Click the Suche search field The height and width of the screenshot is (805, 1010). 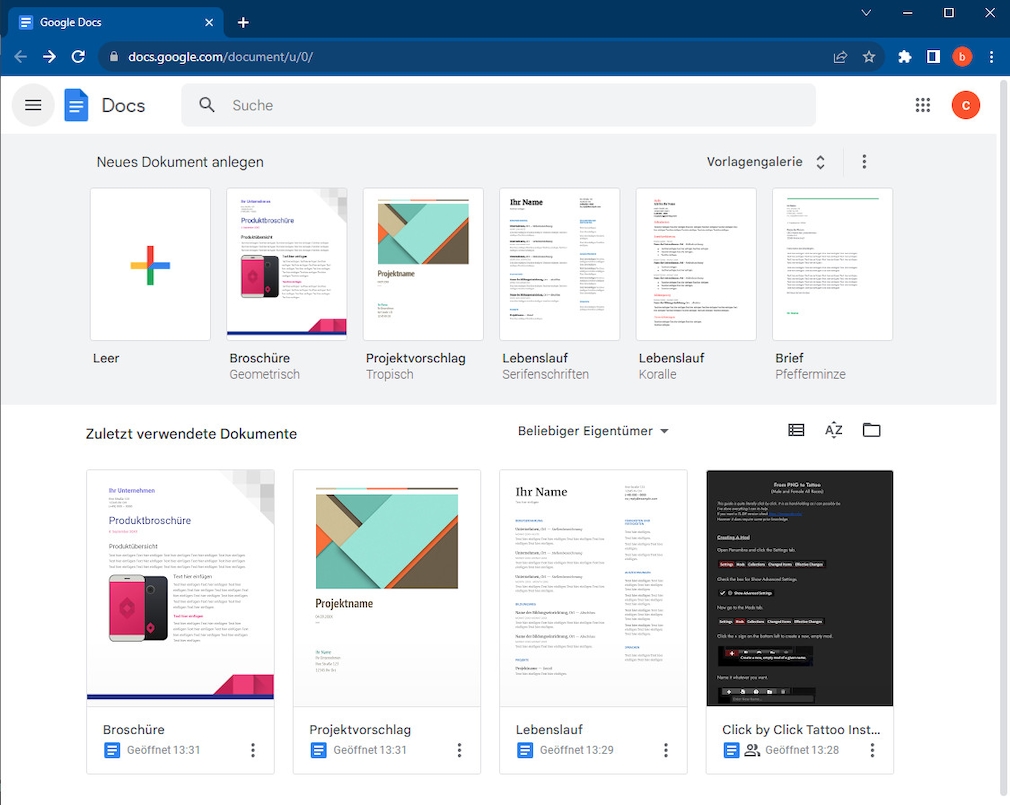pos(500,105)
